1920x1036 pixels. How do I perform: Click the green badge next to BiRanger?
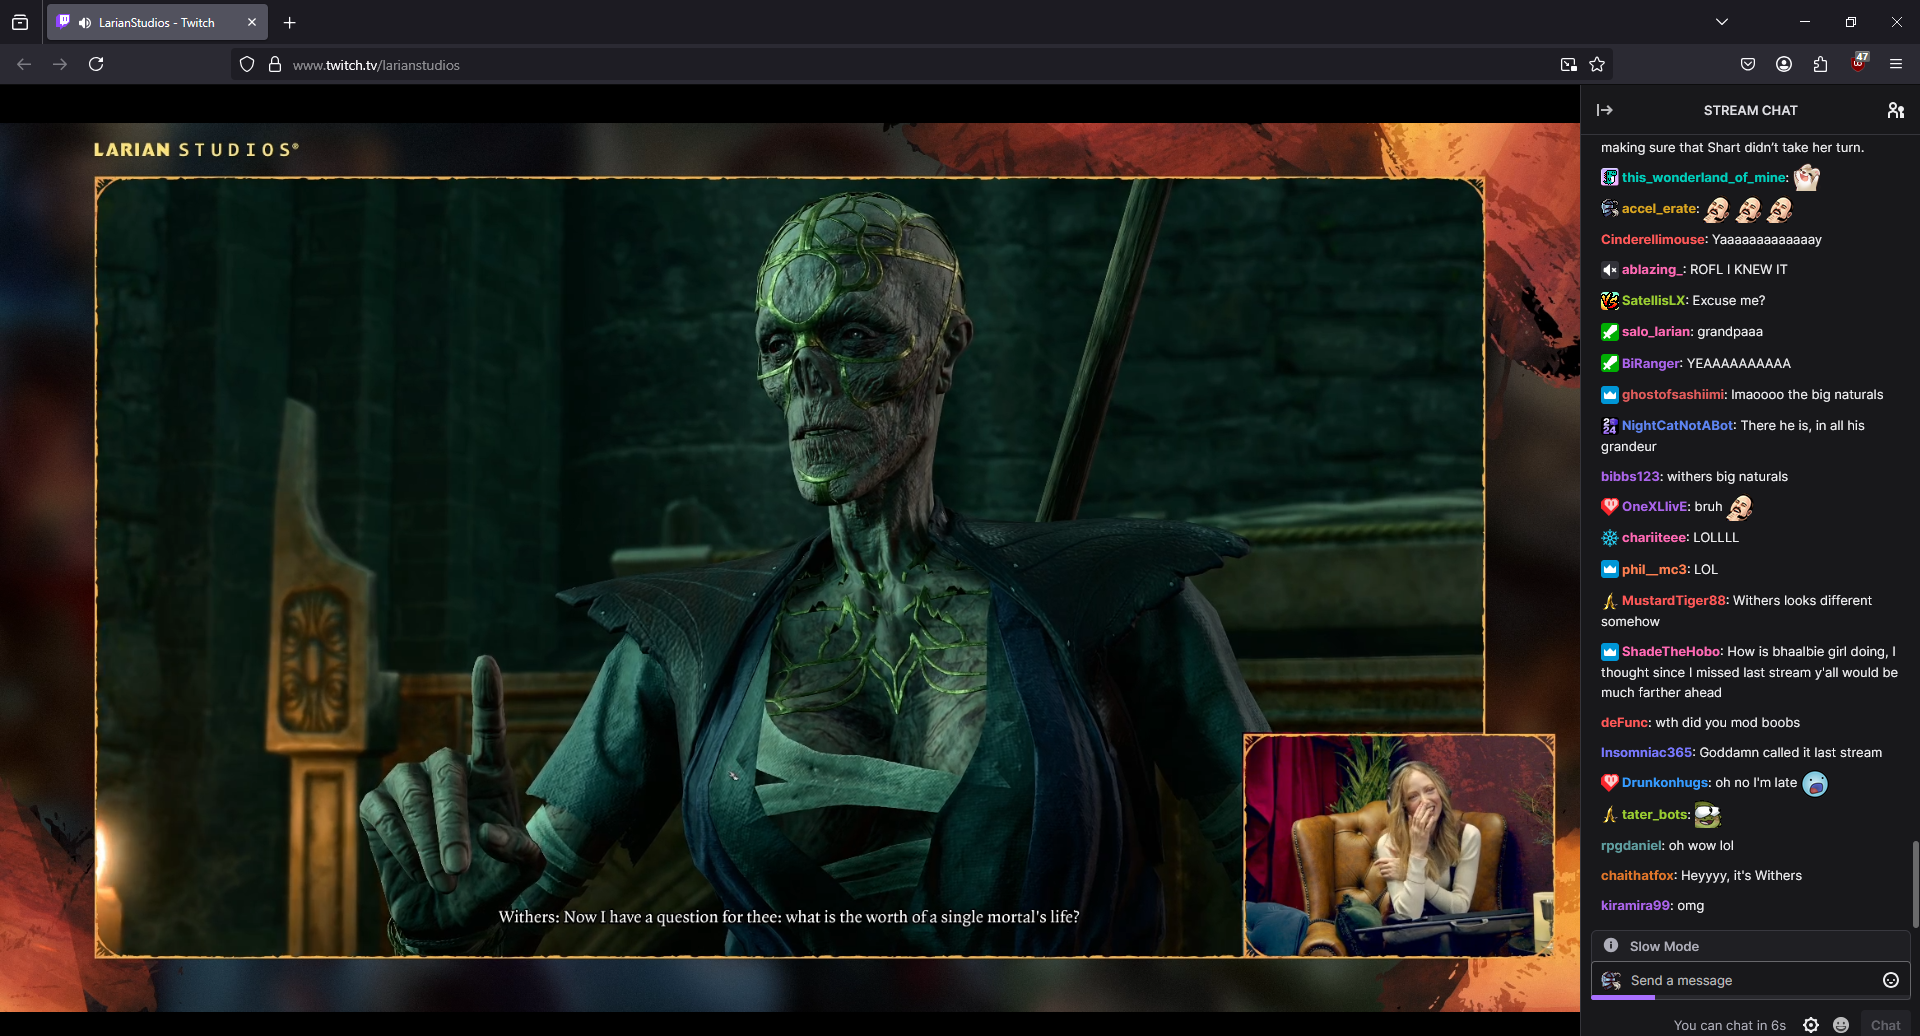coord(1610,363)
